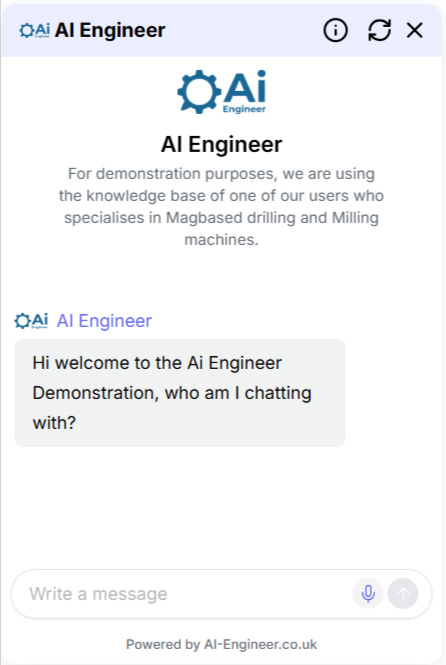Open the Powered by AI-Engineer.co.uk link
Viewport: 446px width, 665px height.
tap(221, 644)
